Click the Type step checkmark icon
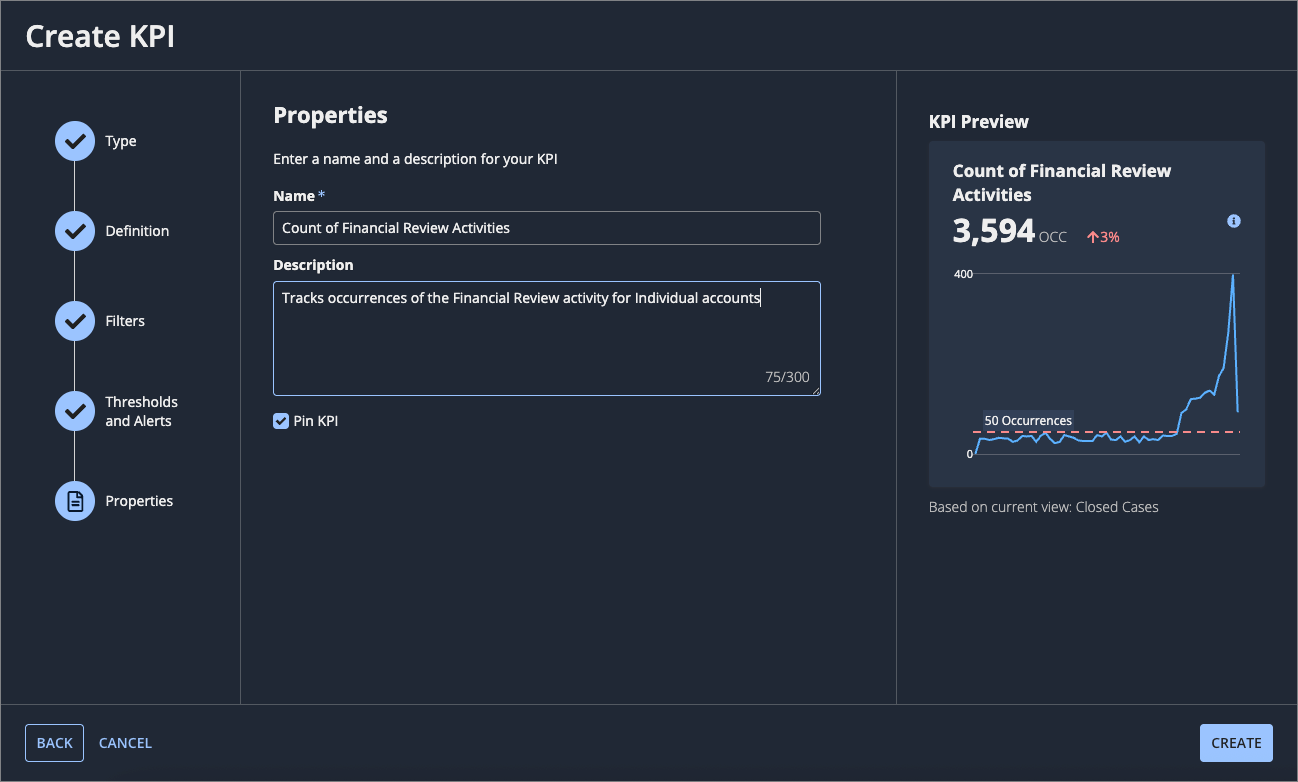 pyautogui.click(x=74, y=141)
